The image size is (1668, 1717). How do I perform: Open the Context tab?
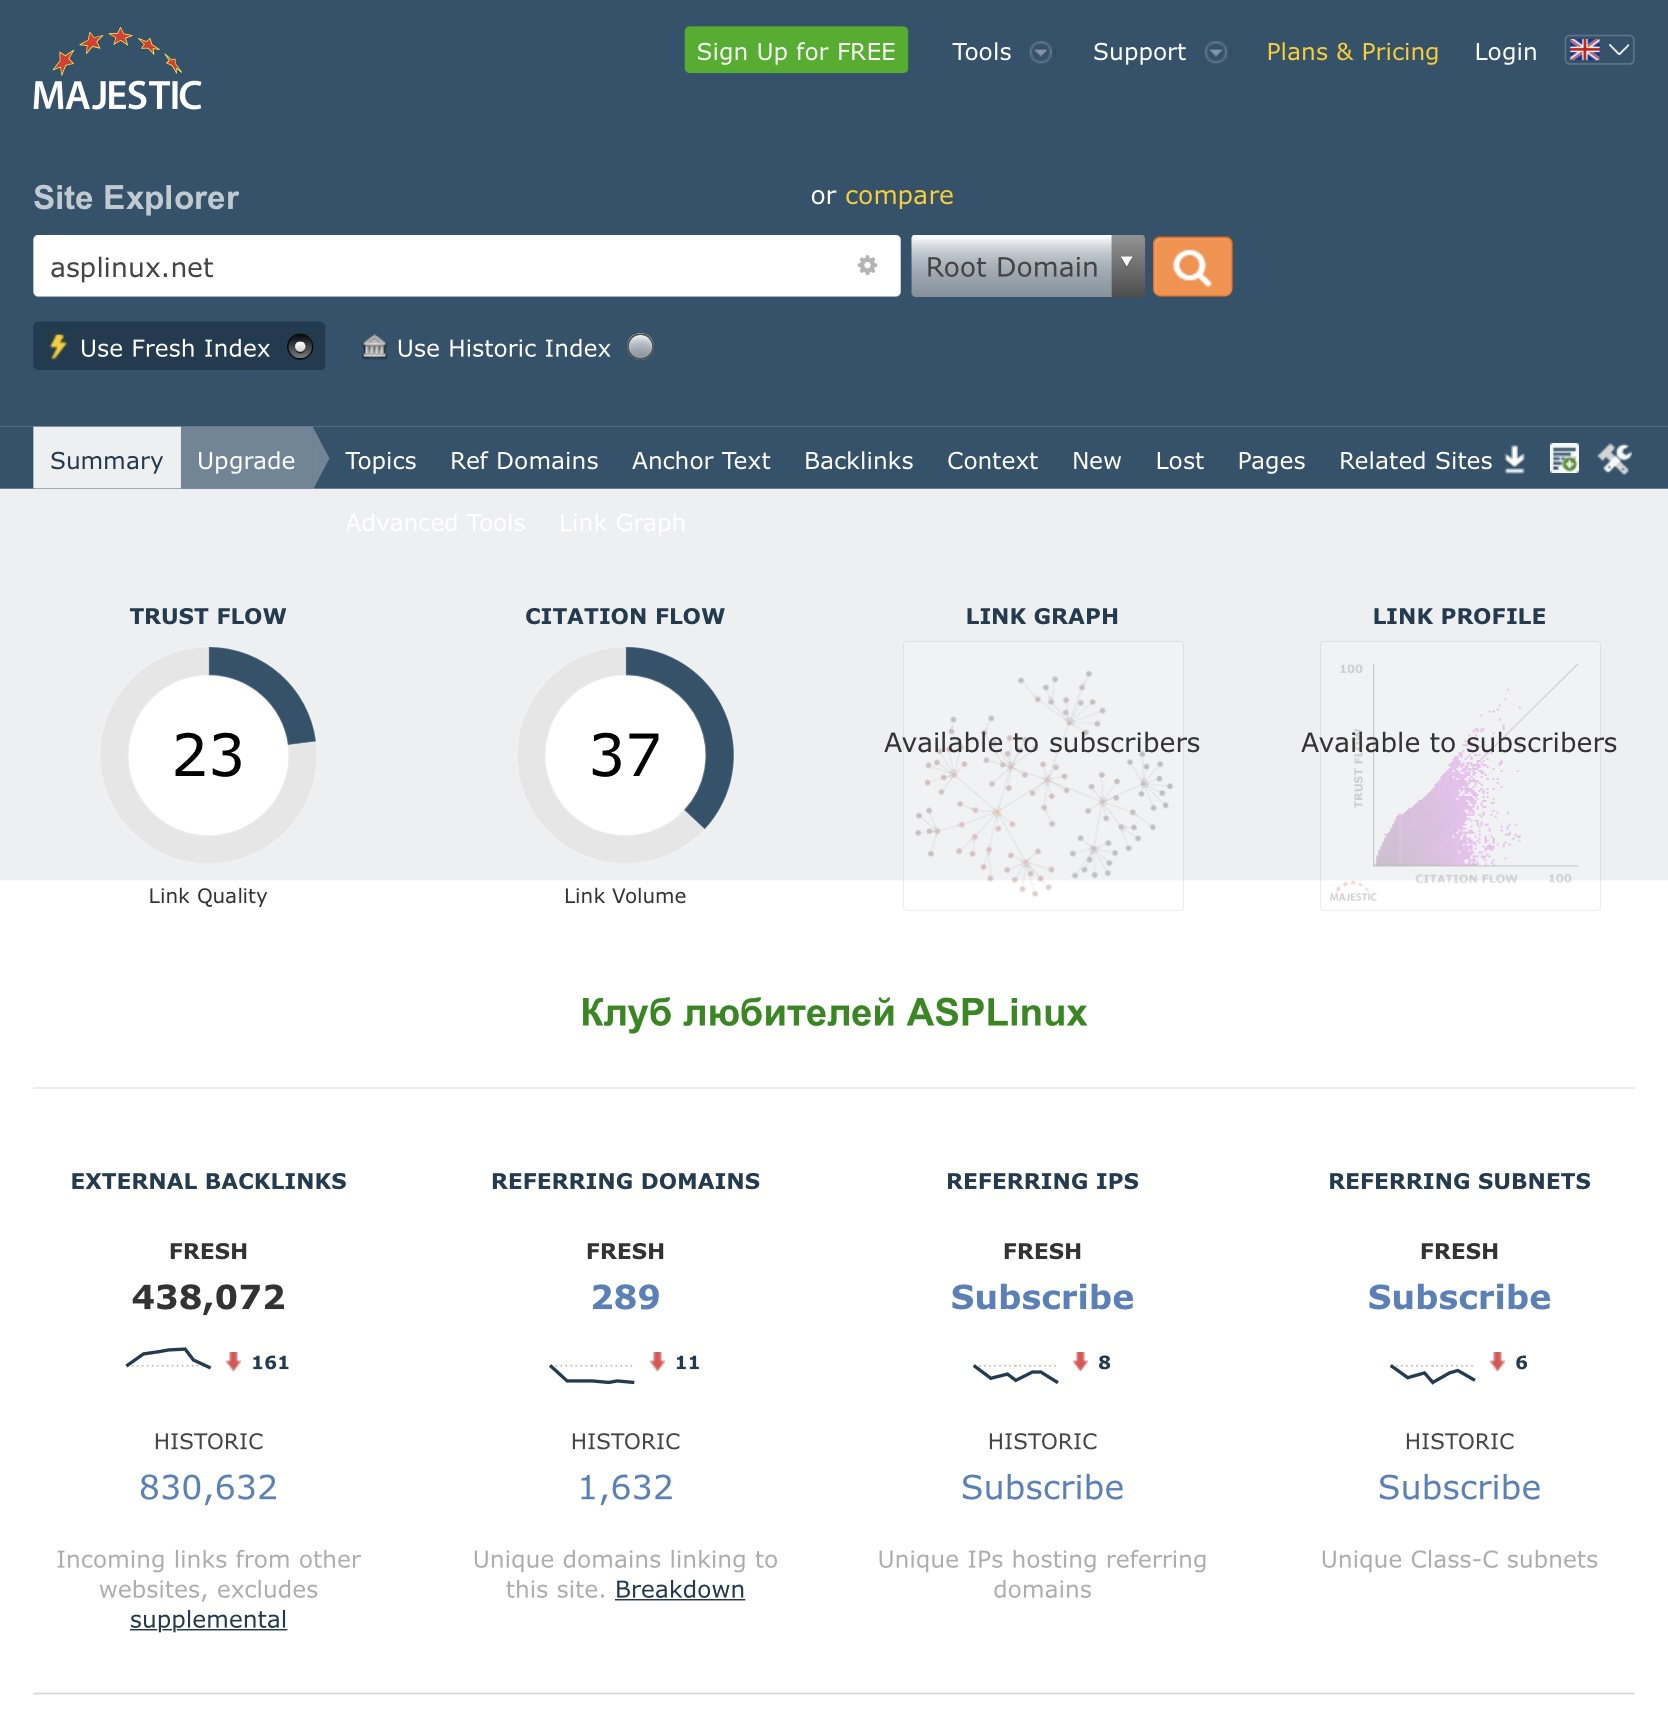point(992,460)
